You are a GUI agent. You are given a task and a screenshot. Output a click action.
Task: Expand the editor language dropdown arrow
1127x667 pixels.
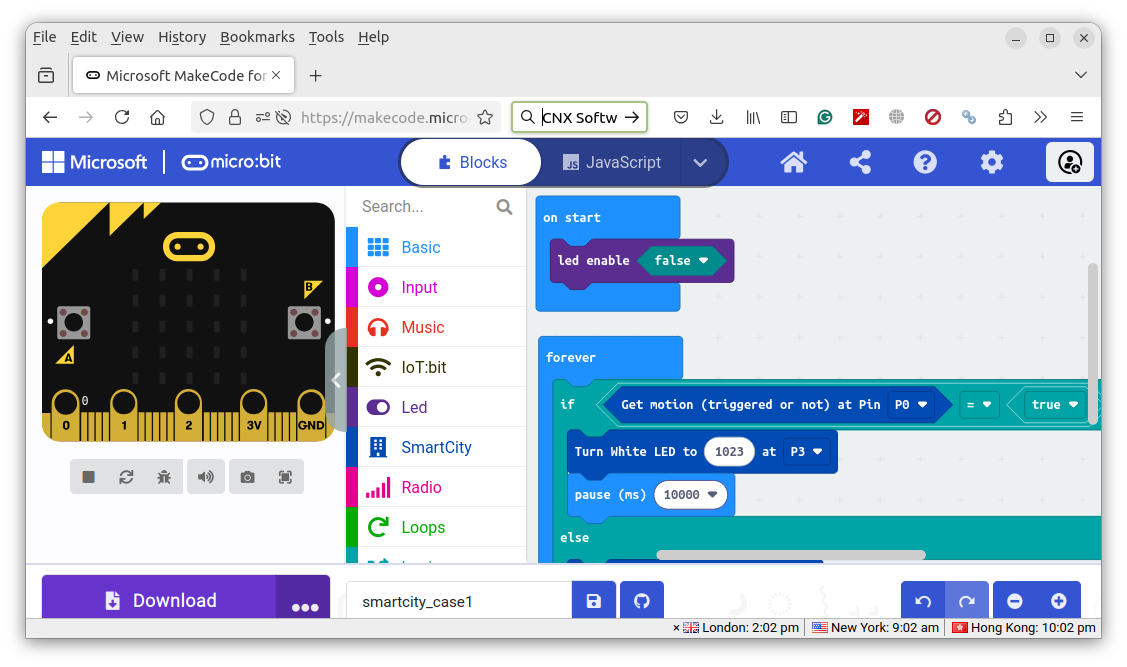pyautogui.click(x=701, y=162)
